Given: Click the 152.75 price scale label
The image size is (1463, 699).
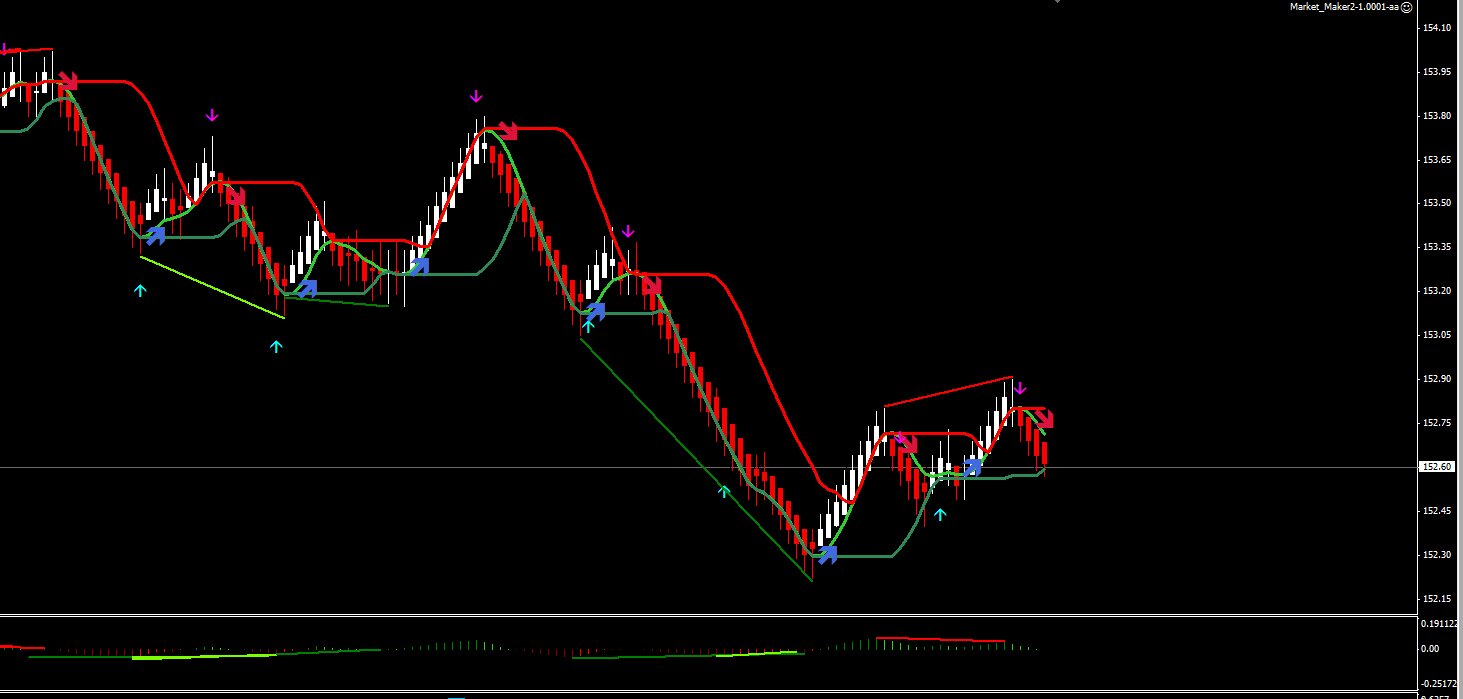Looking at the screenshot, I should click(1436, 423).
